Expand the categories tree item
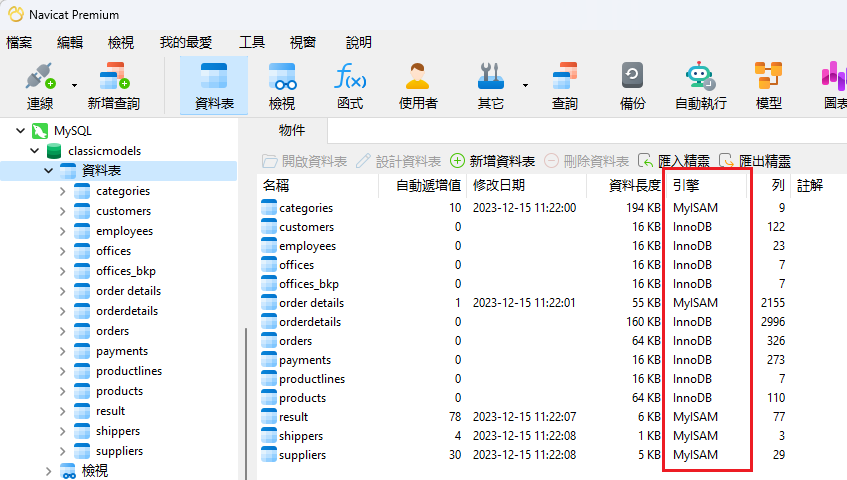 pos(63,191)
